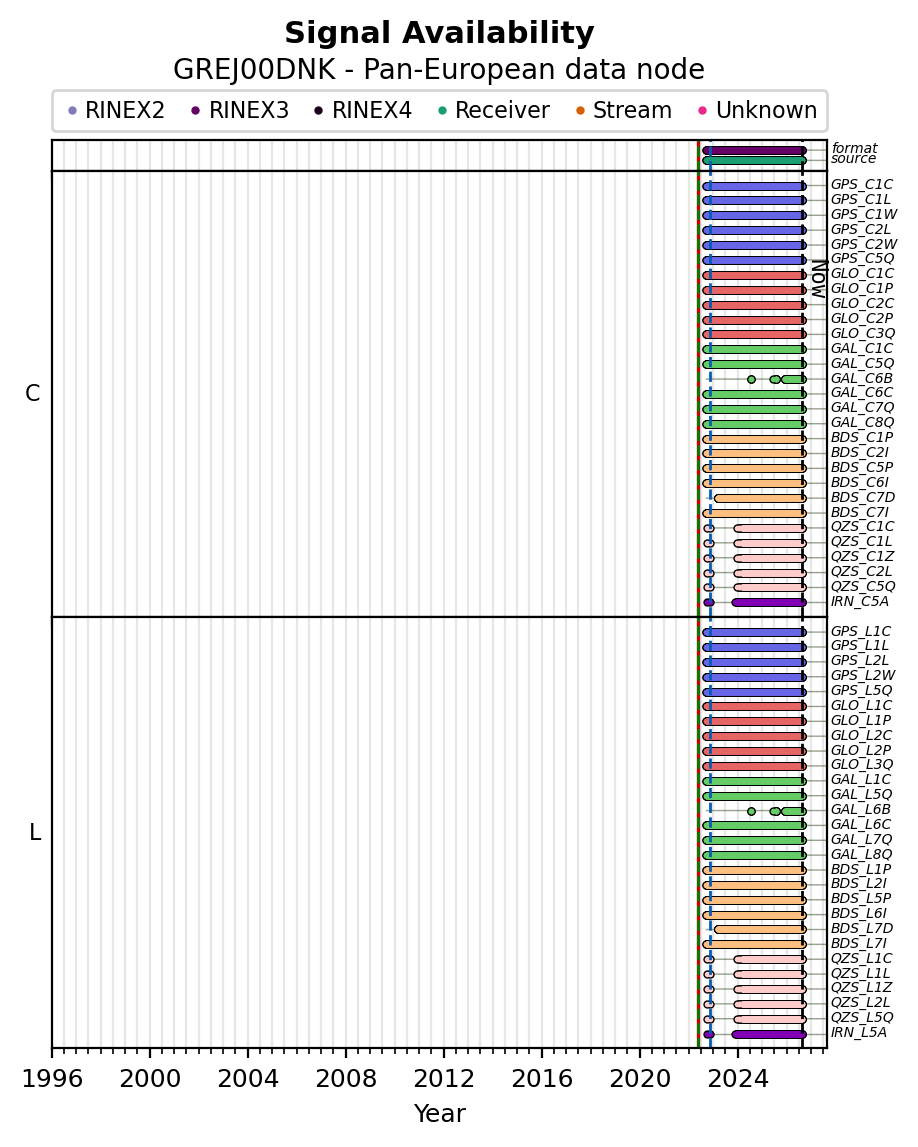Select the Stream legend entry
This screenshot has width=918, height=1147.
click(x=624, y=110)
